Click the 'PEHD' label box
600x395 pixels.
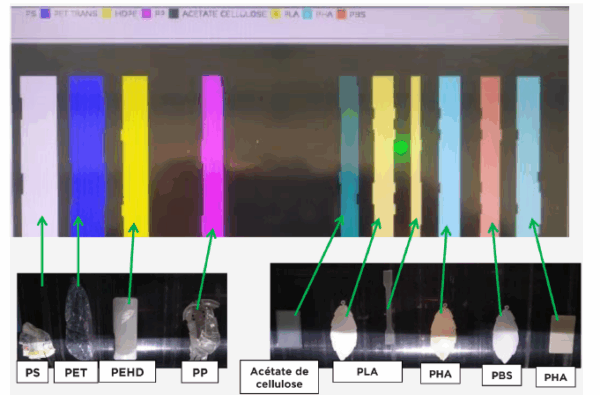(x=127, y=371)
